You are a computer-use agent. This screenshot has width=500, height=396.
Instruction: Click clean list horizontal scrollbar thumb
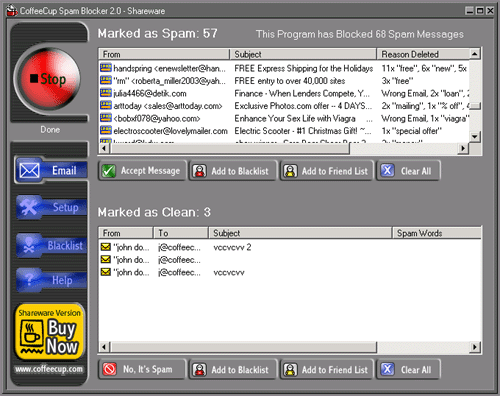point(243,347)
